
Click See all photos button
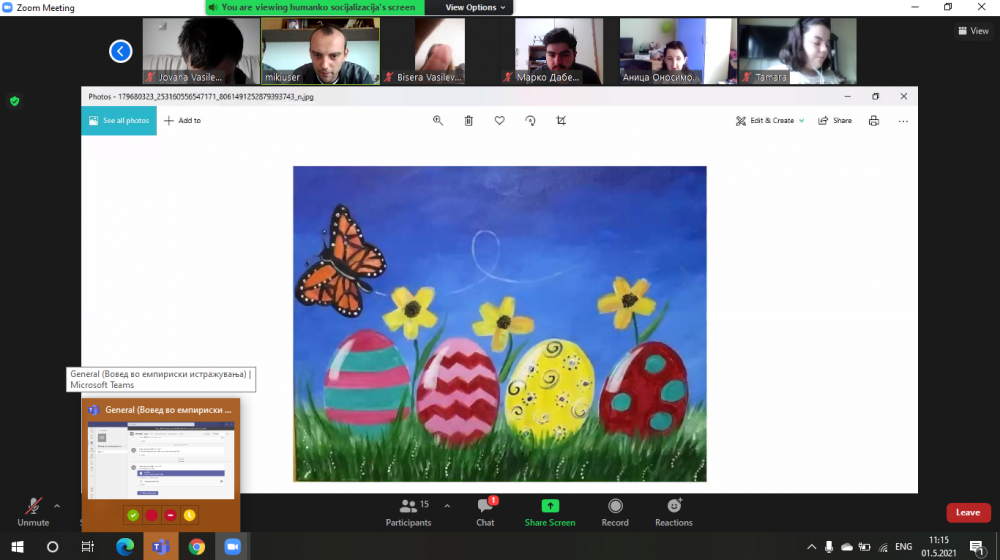(x=119, y=120)
